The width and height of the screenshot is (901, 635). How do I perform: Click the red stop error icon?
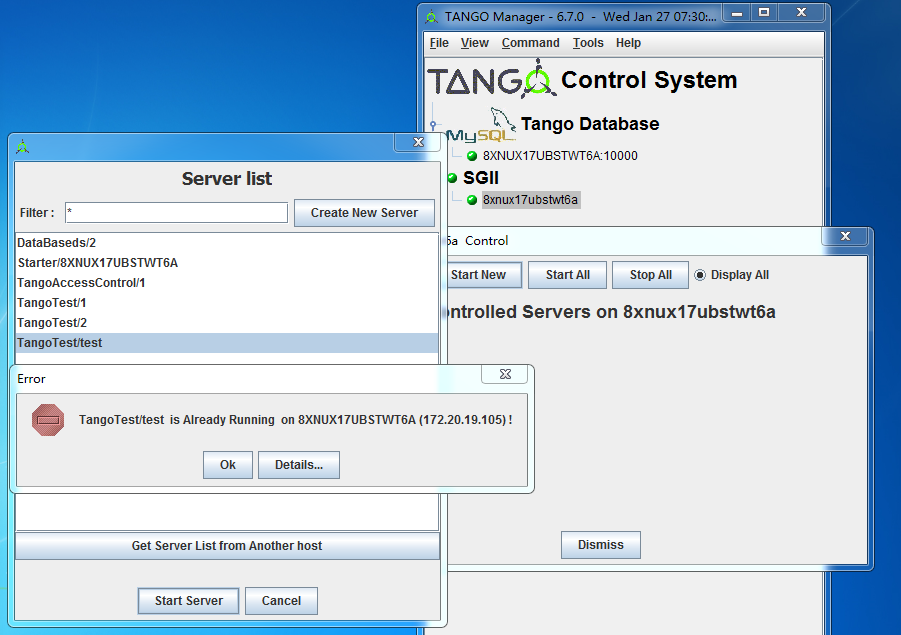pyautogui.click(x=48, y=420)
